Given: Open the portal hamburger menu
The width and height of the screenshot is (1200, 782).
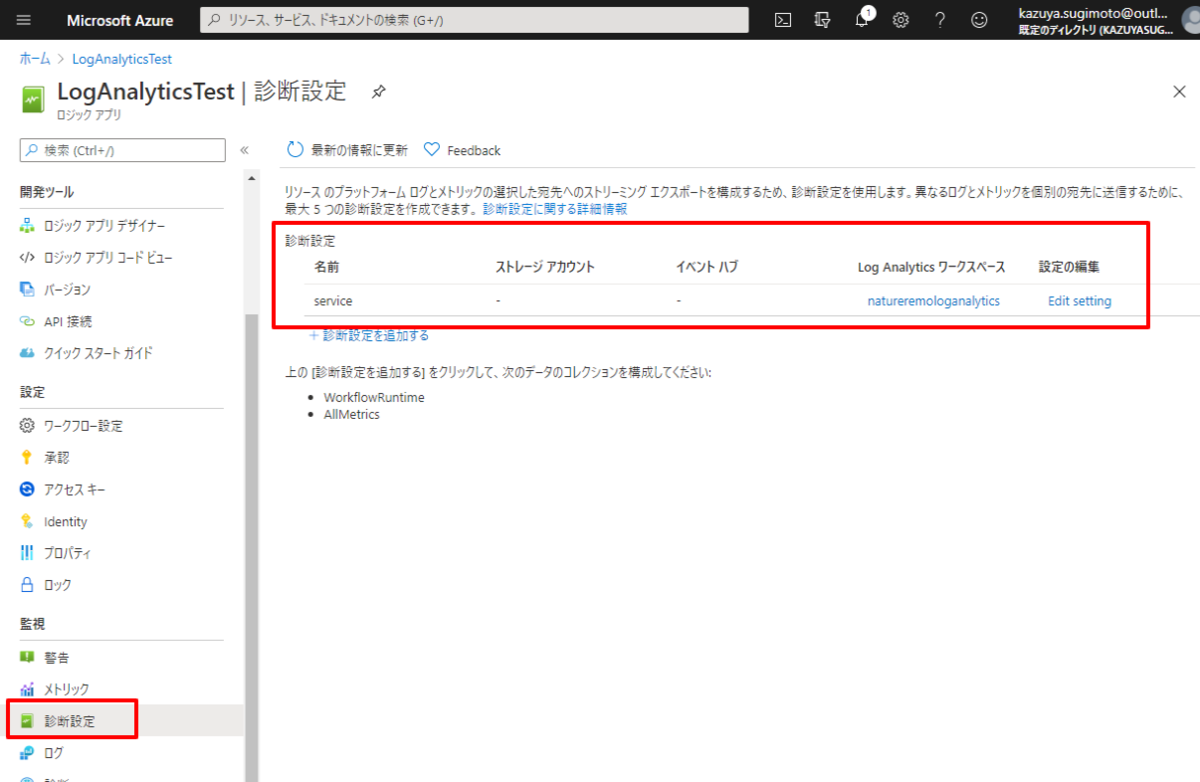Looking at the screenshot, I should [x=25, y=20].
